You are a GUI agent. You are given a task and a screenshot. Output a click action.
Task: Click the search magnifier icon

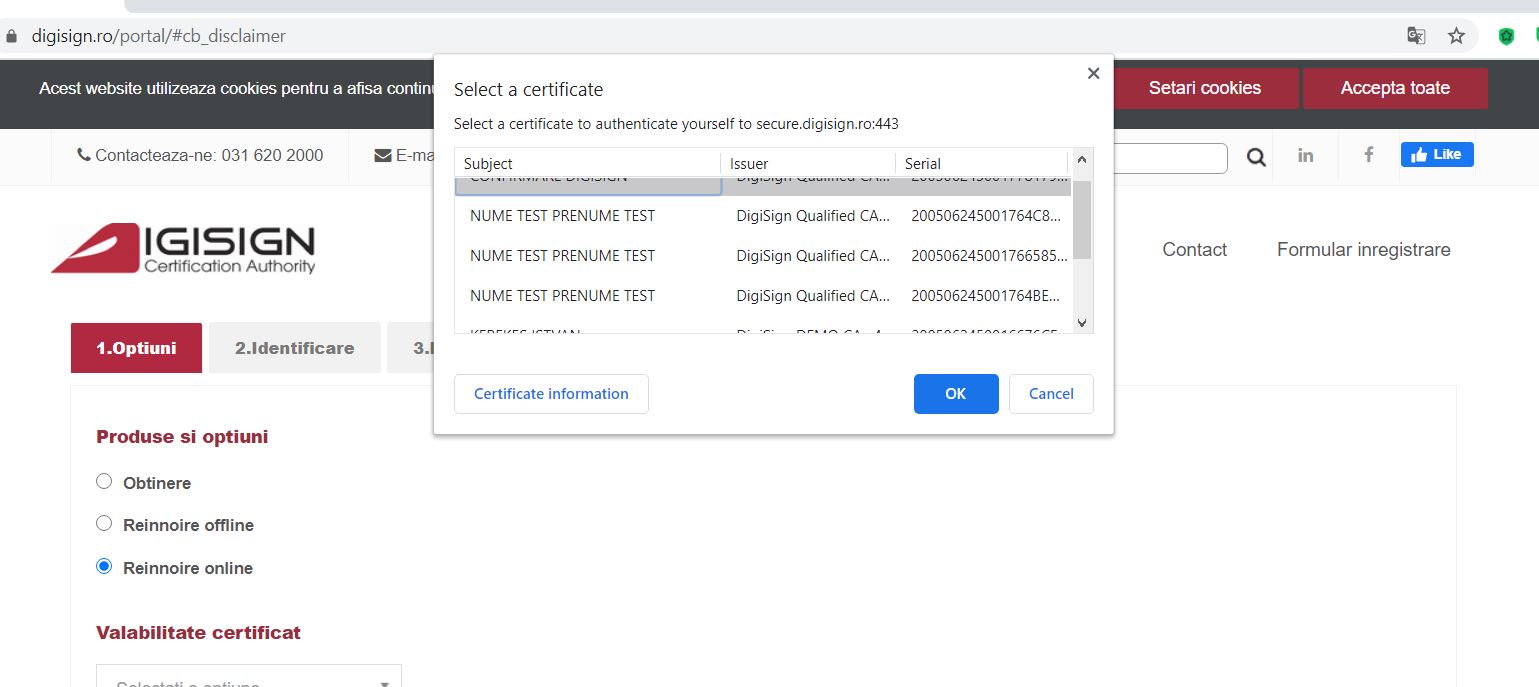tap(1256, 157)
